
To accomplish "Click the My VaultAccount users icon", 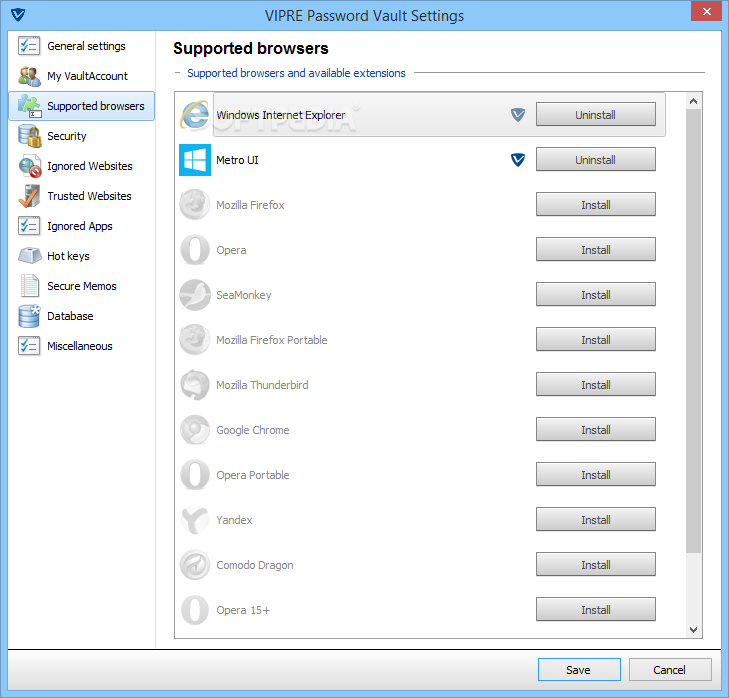I will [x=29, y=76].
